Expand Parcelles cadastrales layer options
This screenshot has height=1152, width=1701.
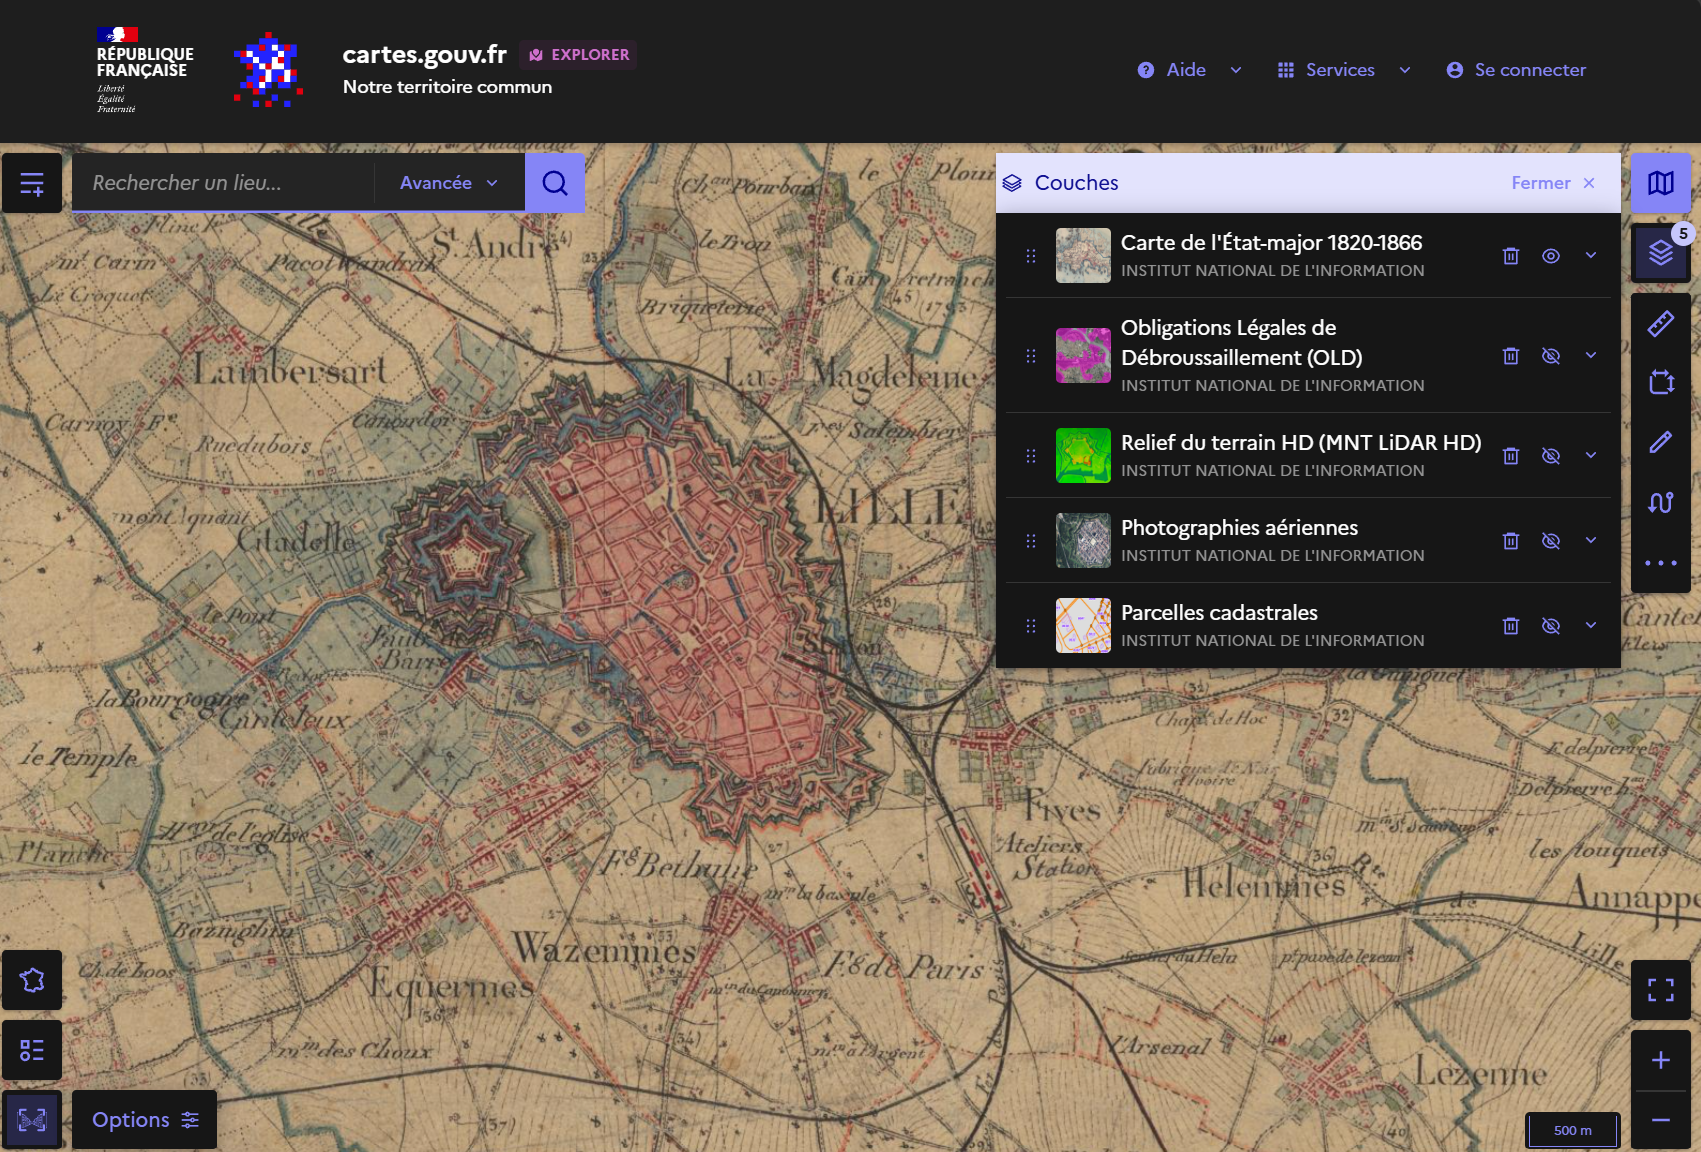click(x=1591, y=626)
